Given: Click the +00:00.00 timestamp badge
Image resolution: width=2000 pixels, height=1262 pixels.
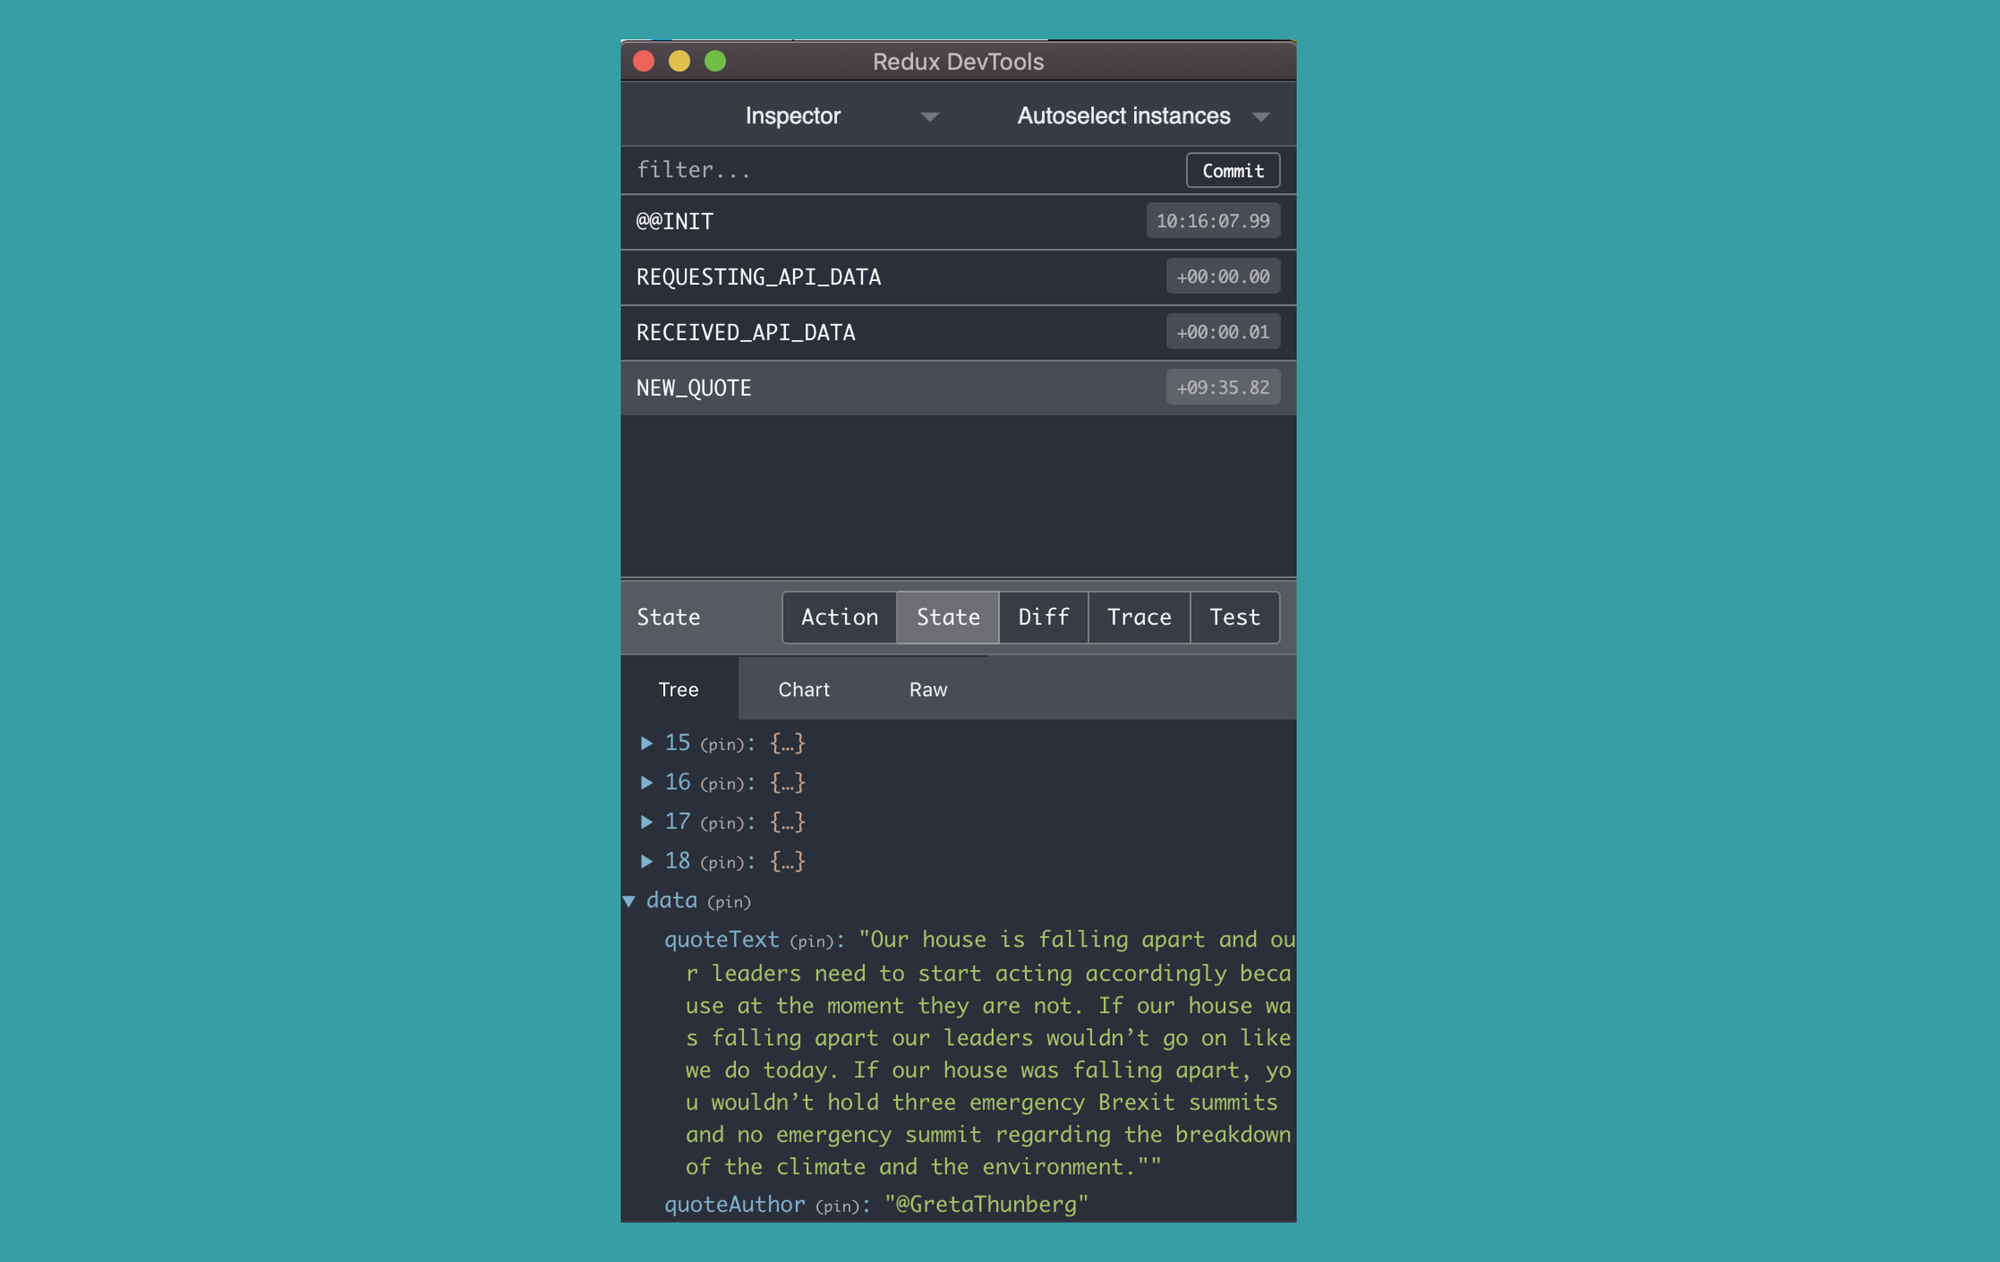Looking at the screenshot, I should click(x=1223, y=277).
